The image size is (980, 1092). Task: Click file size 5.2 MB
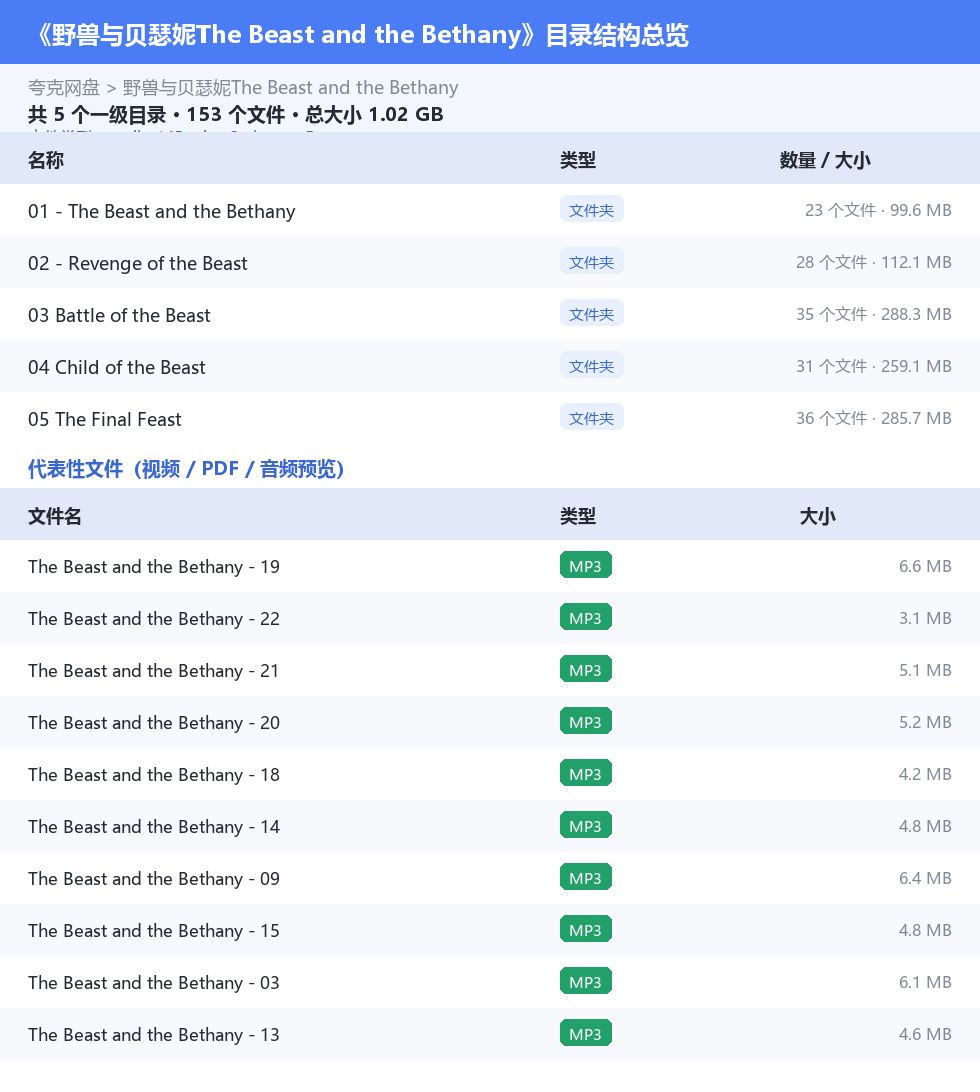(x=925, y=722)
